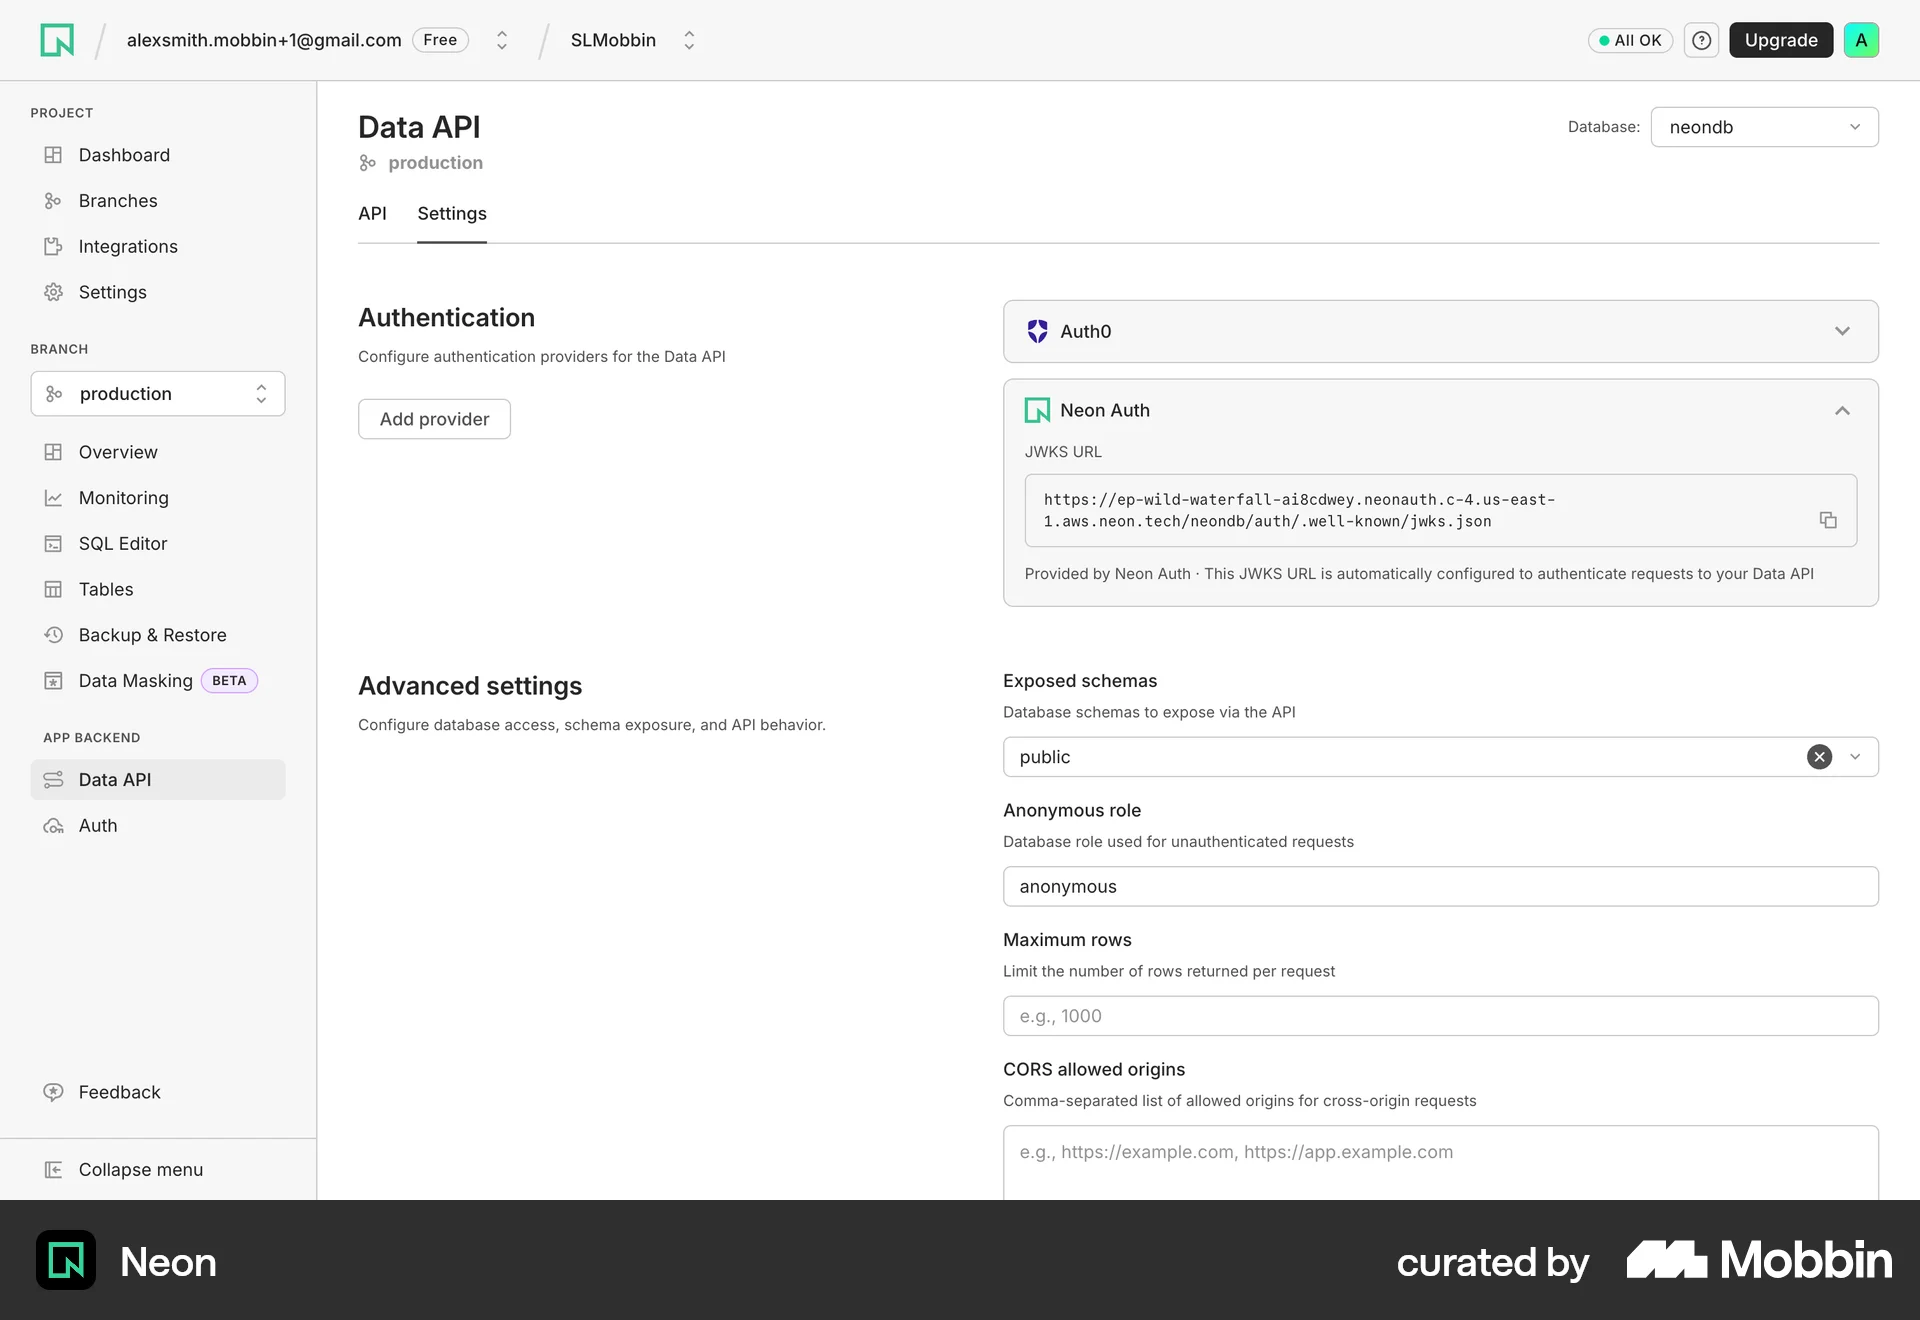Click the Integrations puzzle icon
Screen dimensions: 1920x1320
(x=53, y=246)
